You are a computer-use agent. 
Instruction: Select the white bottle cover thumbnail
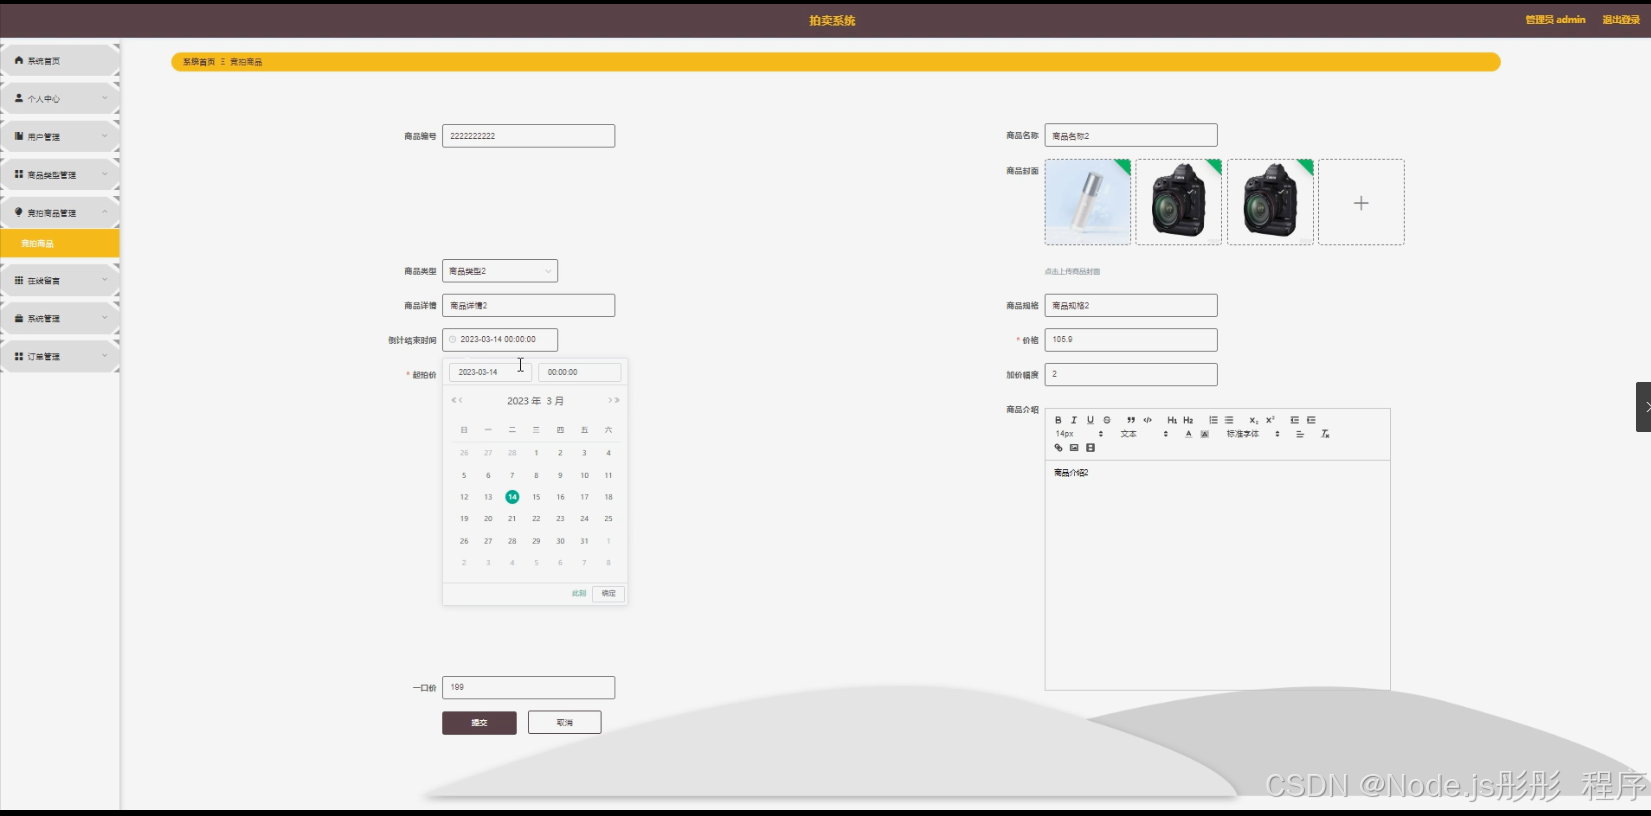[x=1088, y=202]
